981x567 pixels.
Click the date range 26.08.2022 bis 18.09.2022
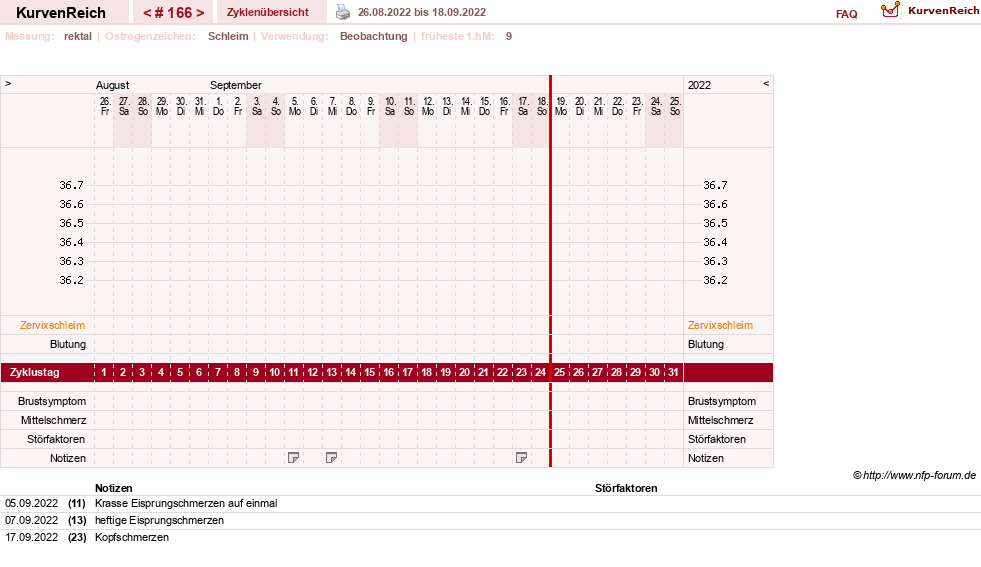click(422, 12)
